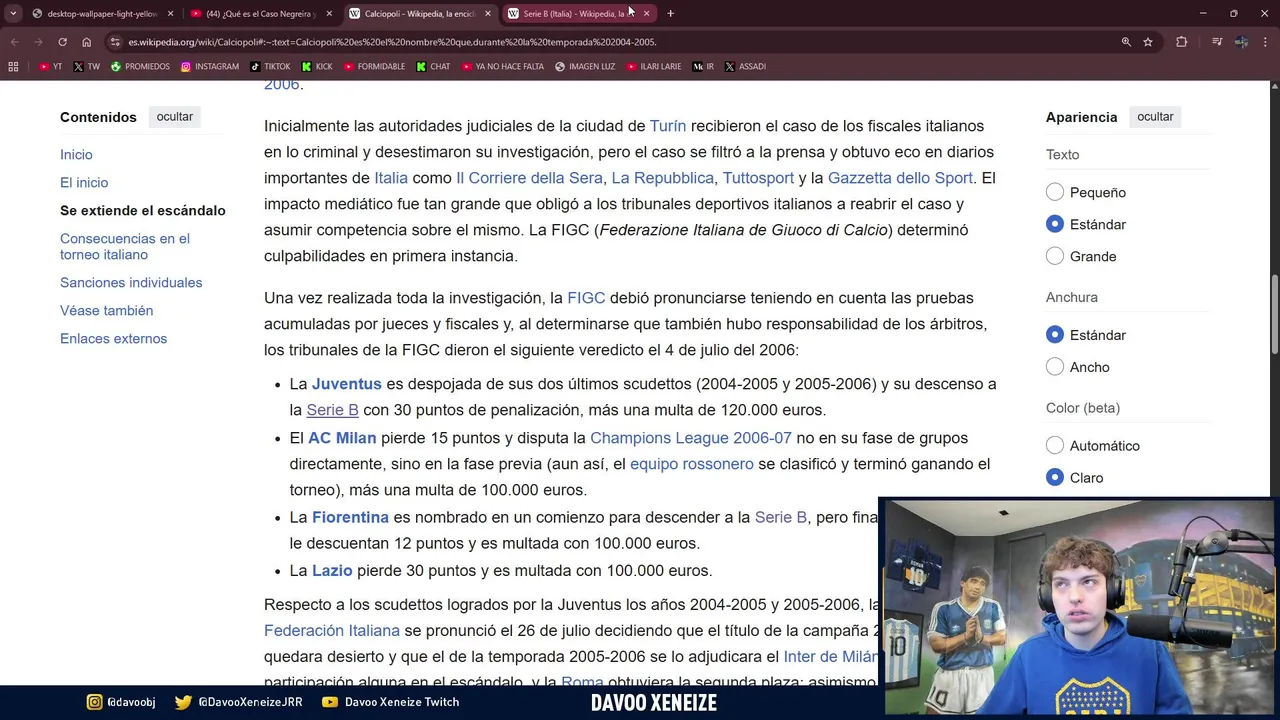Open the Il Corriere della Sera link
The image size is (1280, 720).
coord(529,178)
